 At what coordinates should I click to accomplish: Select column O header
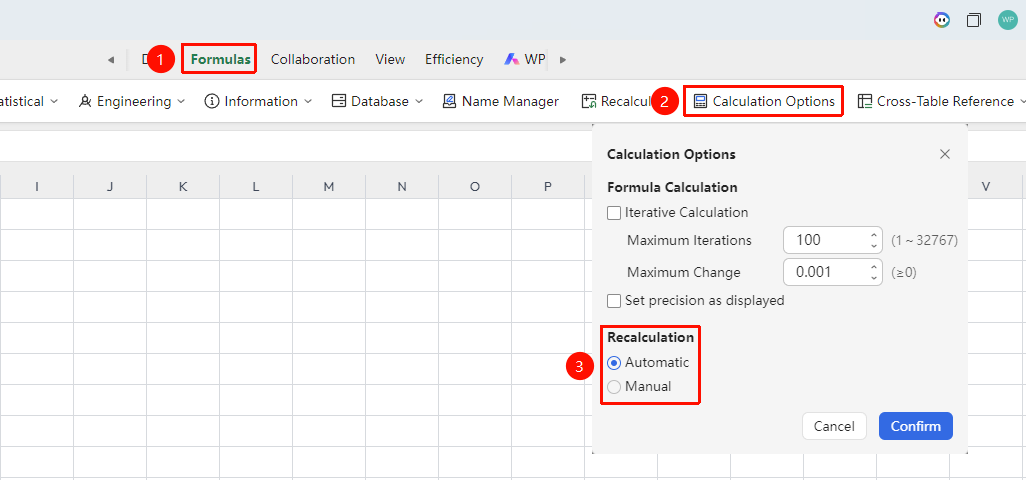(x=475, y=186)
